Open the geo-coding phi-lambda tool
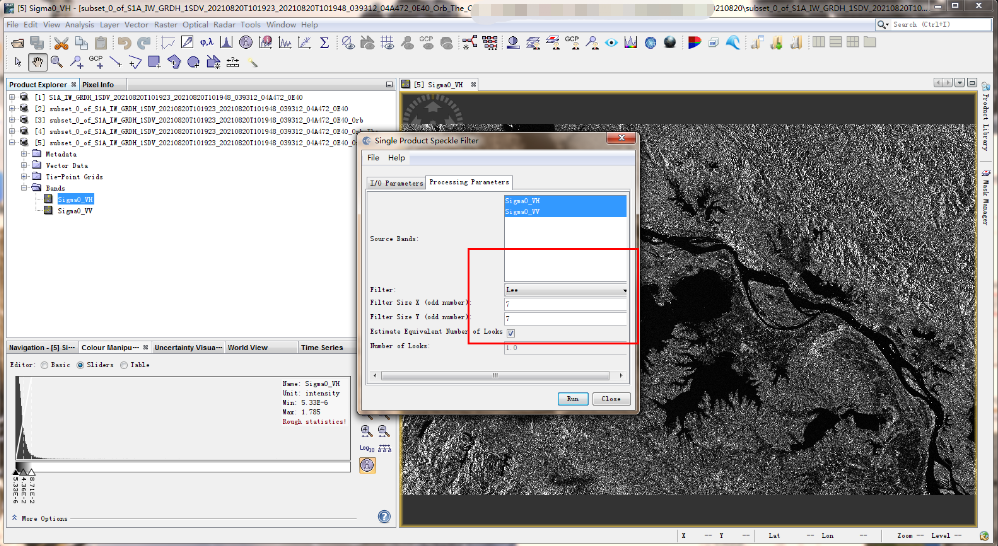The image size is (998, 546). (206, 43)
